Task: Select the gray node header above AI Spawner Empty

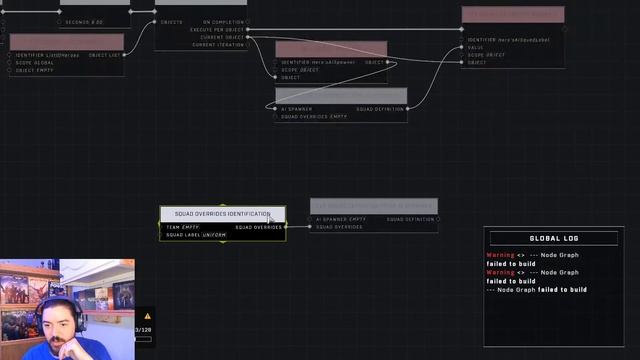Action: tap(374, 206)
